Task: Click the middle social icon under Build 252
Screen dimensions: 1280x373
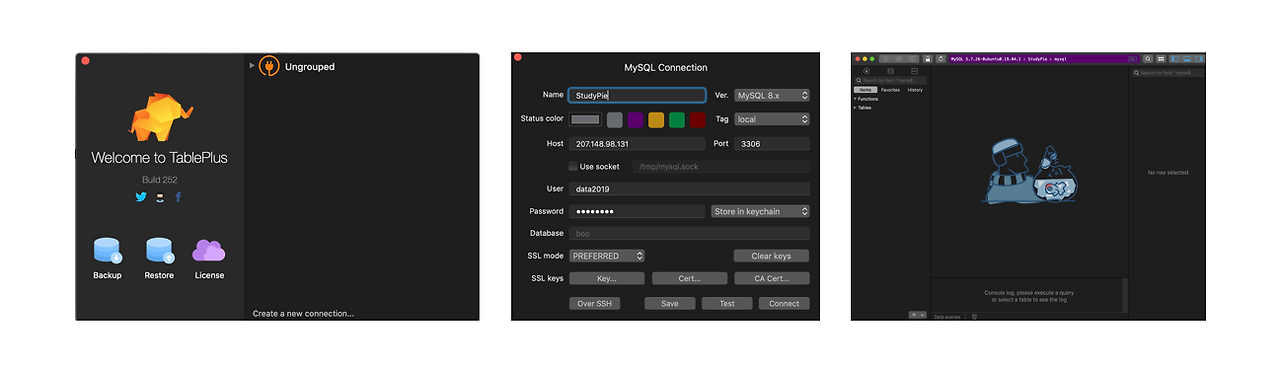Action: (x=160, y=197)
